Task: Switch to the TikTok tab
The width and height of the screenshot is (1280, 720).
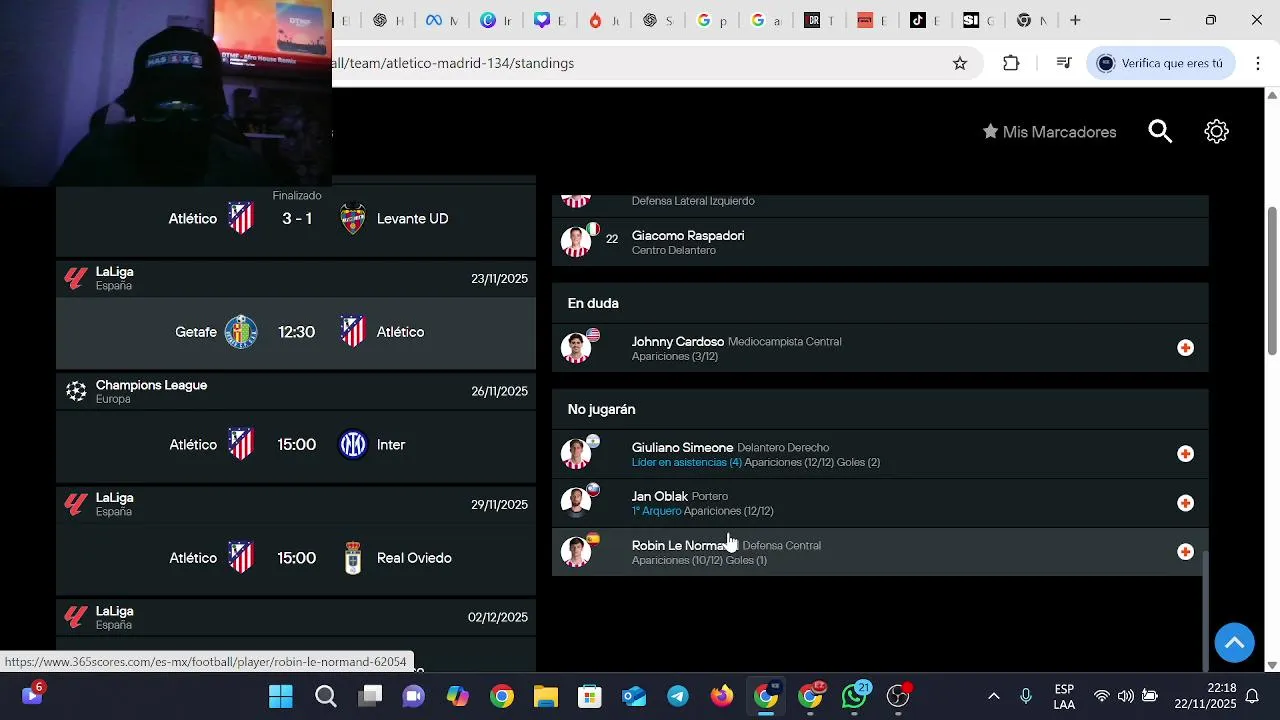Action: pos(926,20)
